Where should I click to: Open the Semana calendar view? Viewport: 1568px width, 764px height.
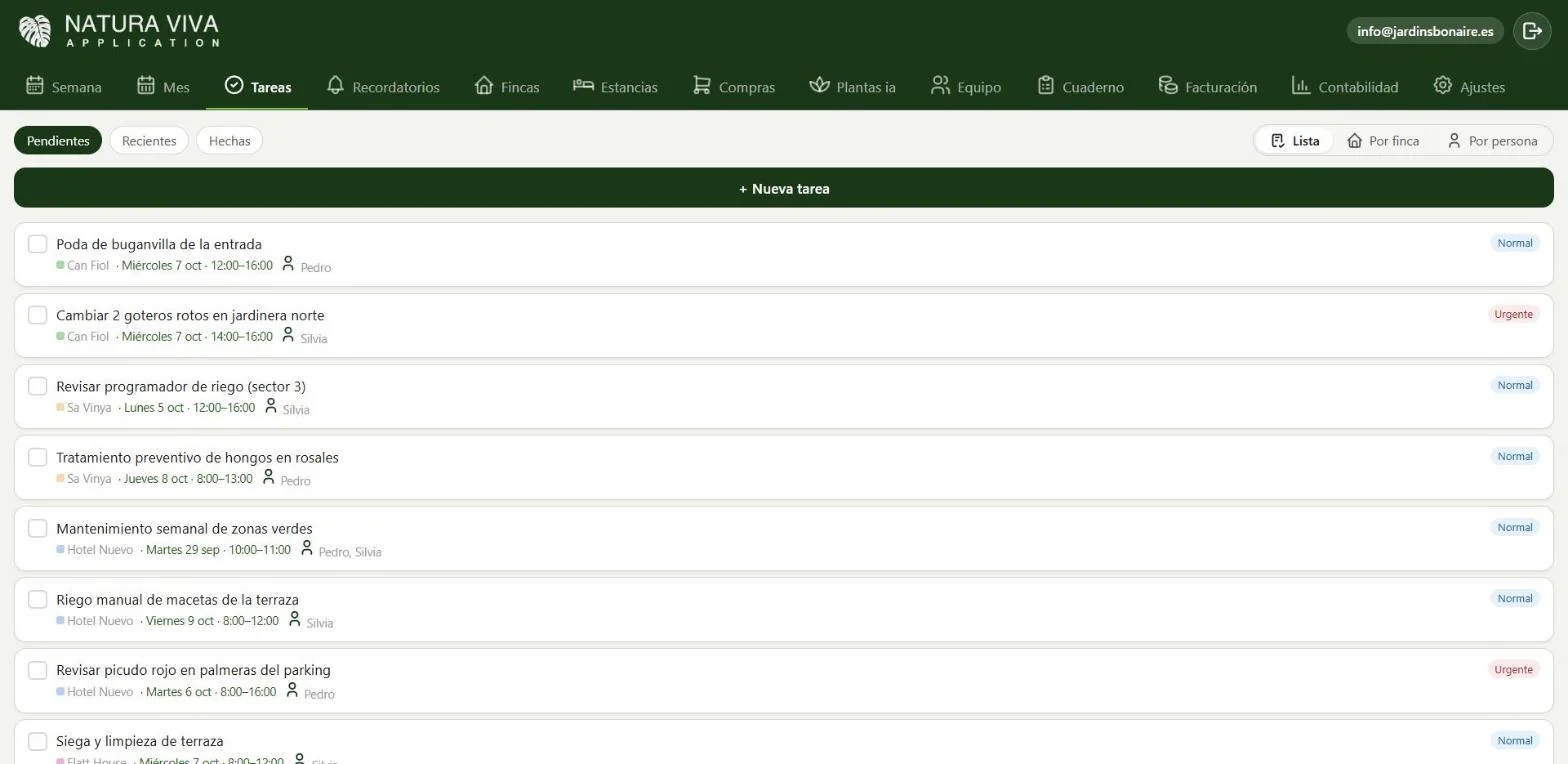point(63,87)
